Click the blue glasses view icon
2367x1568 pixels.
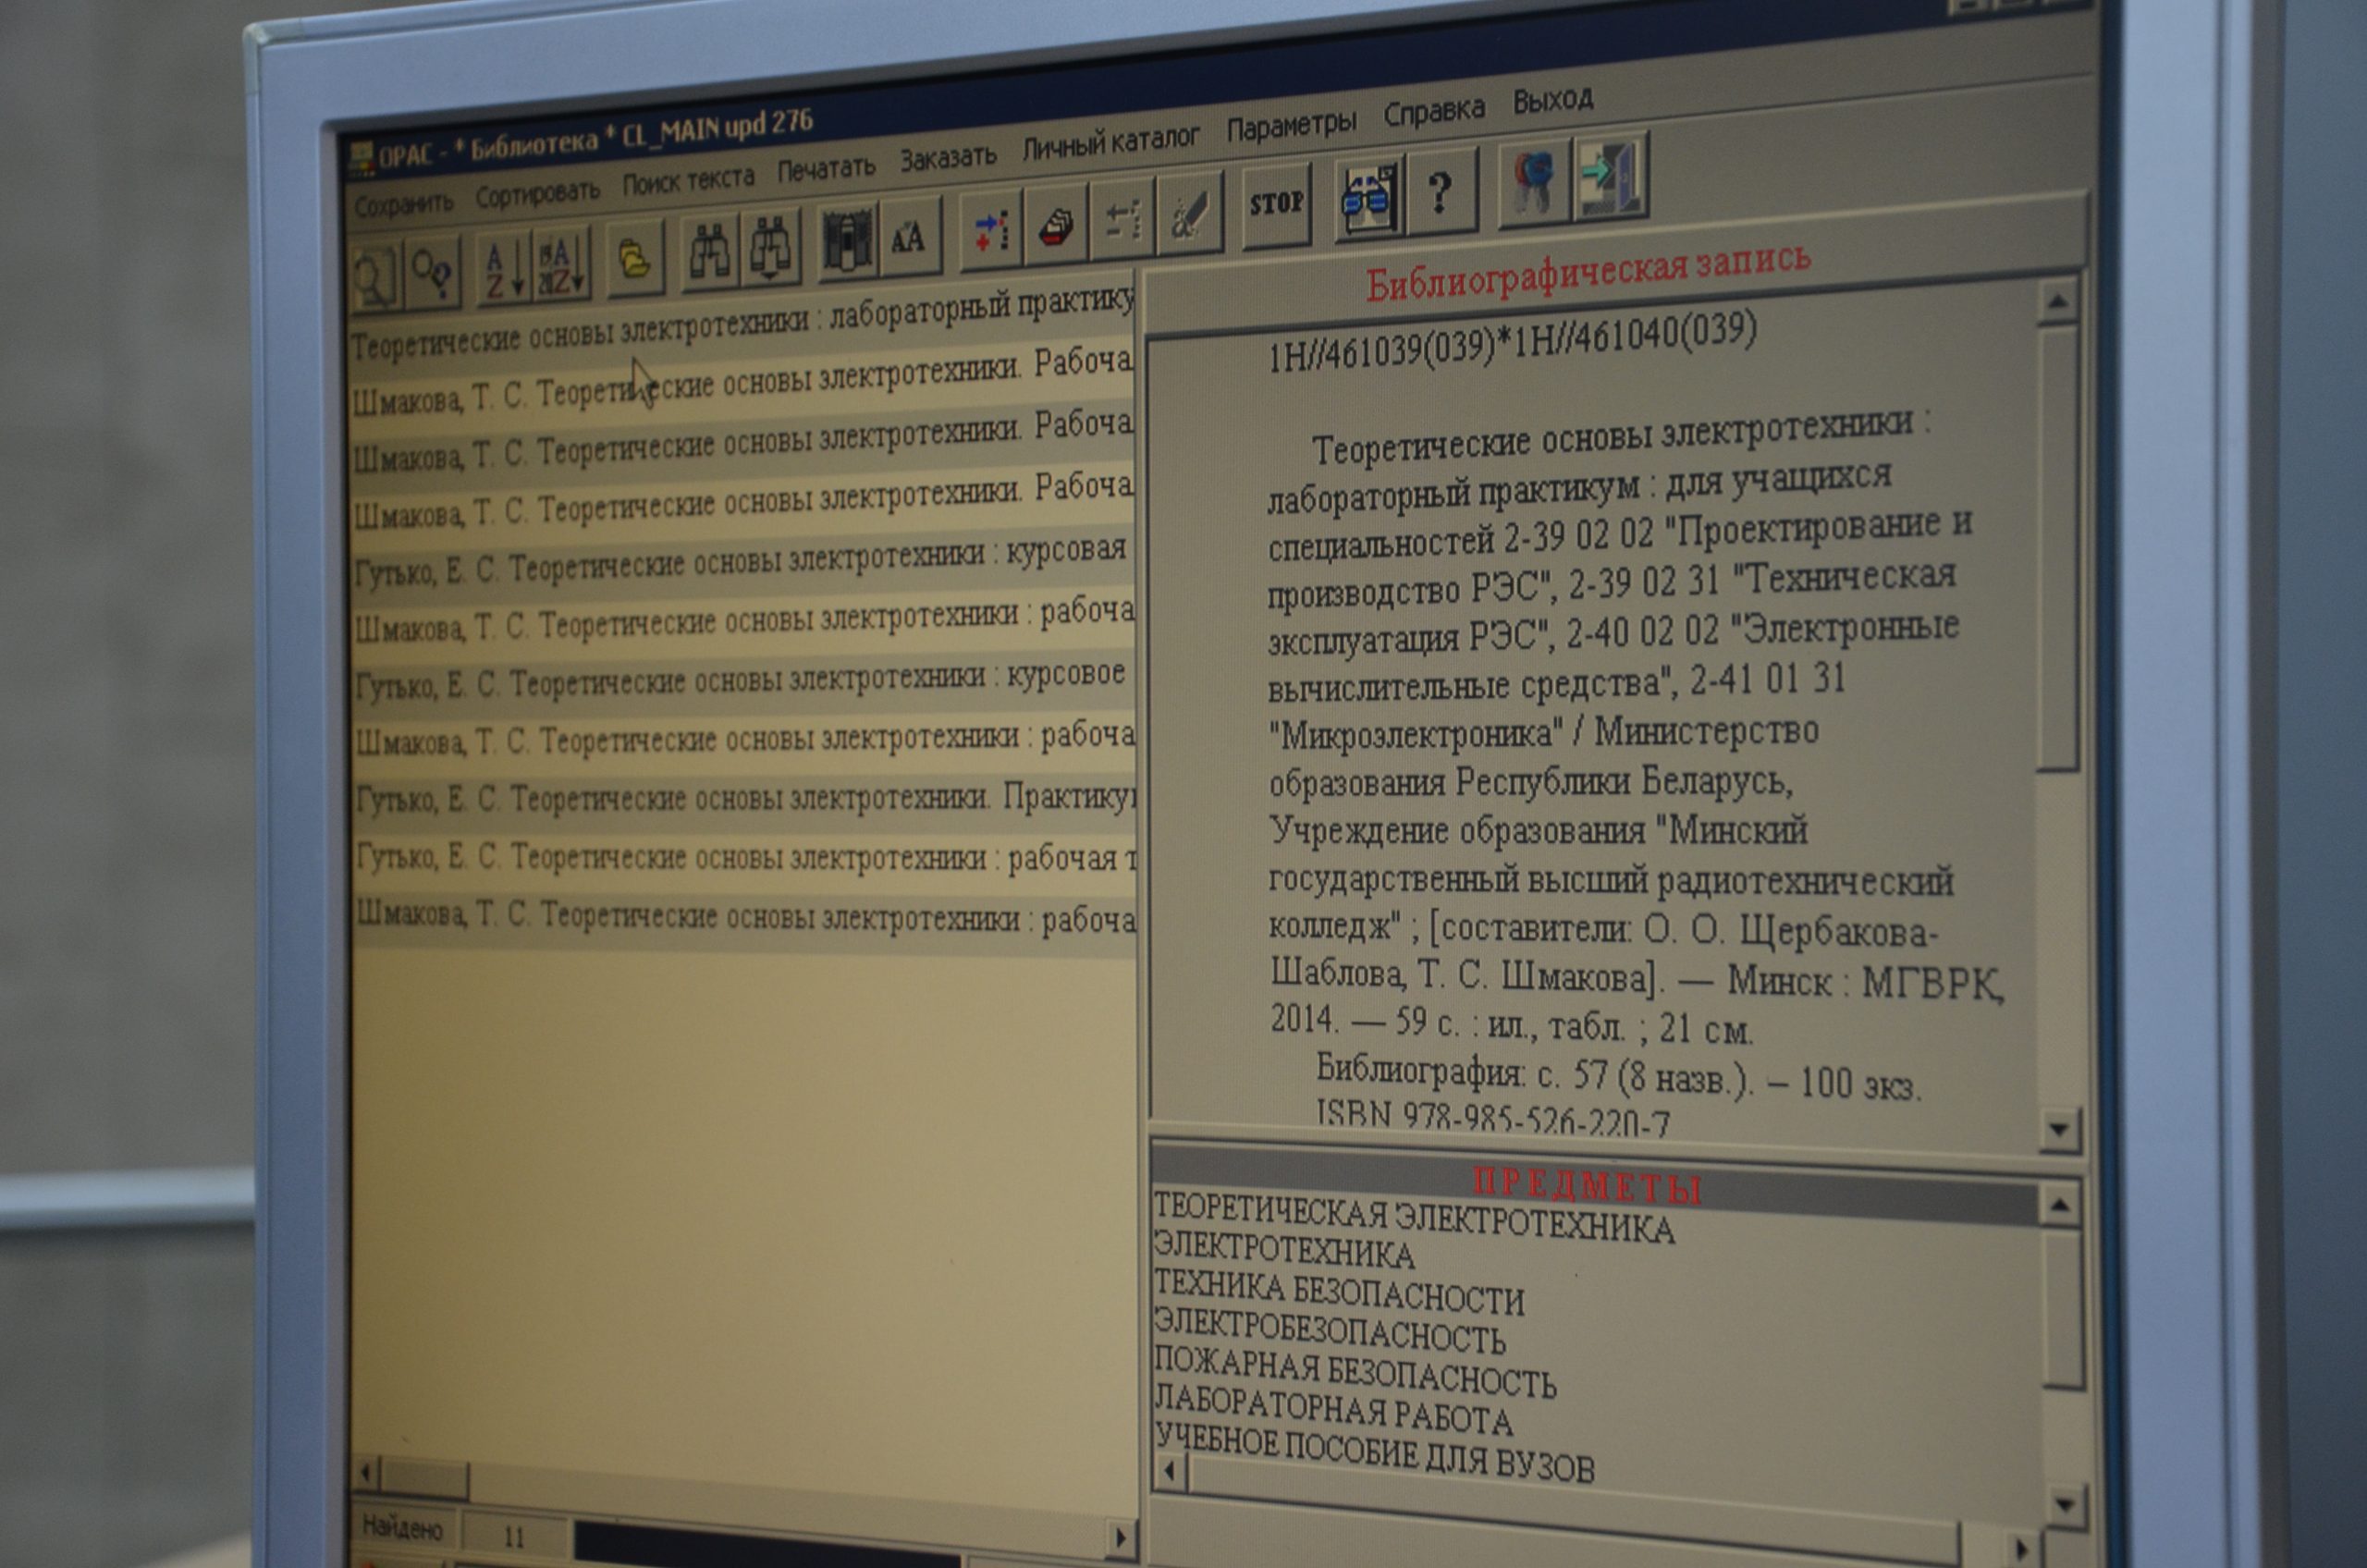click(x=1368, y=198)
